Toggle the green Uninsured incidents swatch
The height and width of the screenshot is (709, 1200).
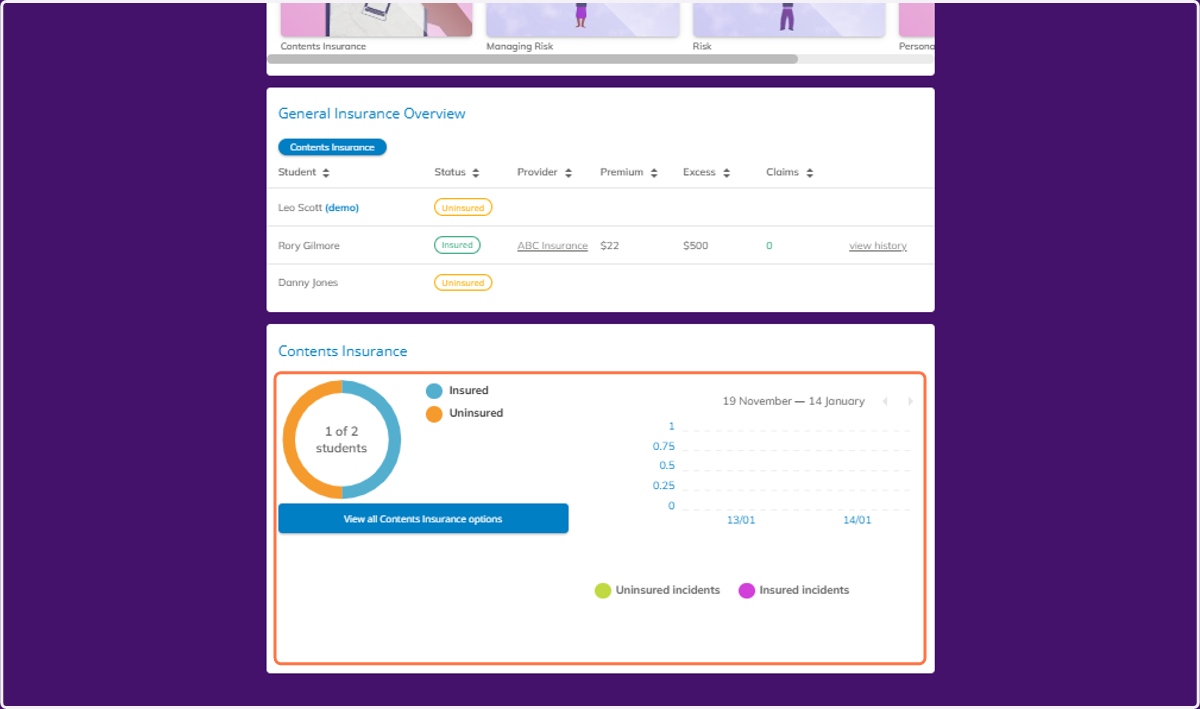(x=603, y=590)
